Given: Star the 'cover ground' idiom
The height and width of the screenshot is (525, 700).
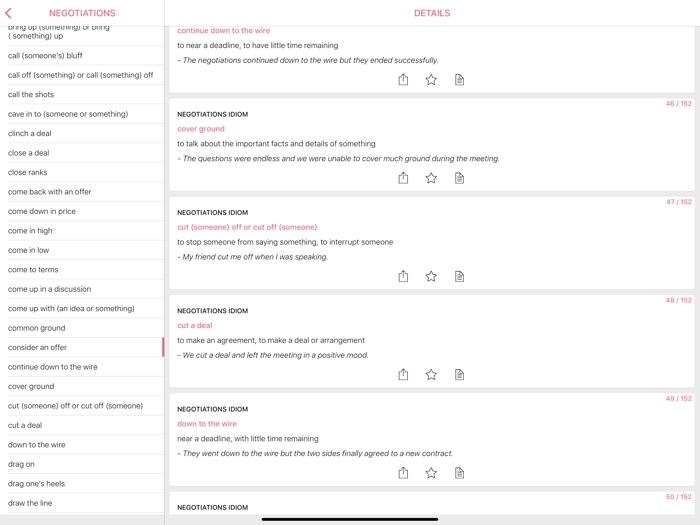Looking at the screenshot, I should tap(431, 178).
